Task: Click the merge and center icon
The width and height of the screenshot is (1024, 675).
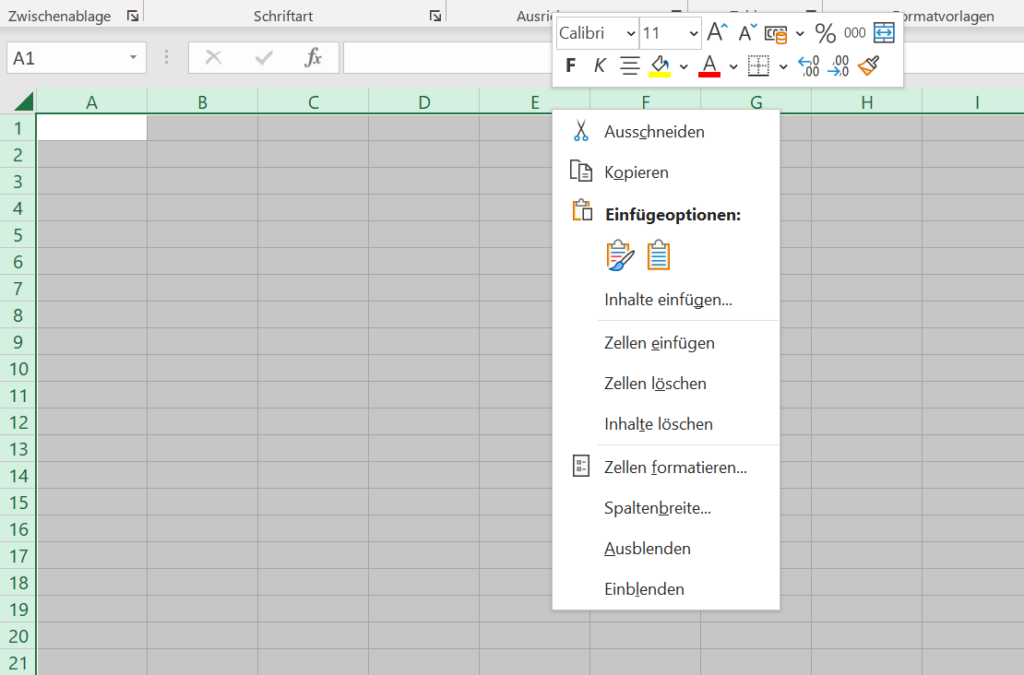Action: [884, 33]
